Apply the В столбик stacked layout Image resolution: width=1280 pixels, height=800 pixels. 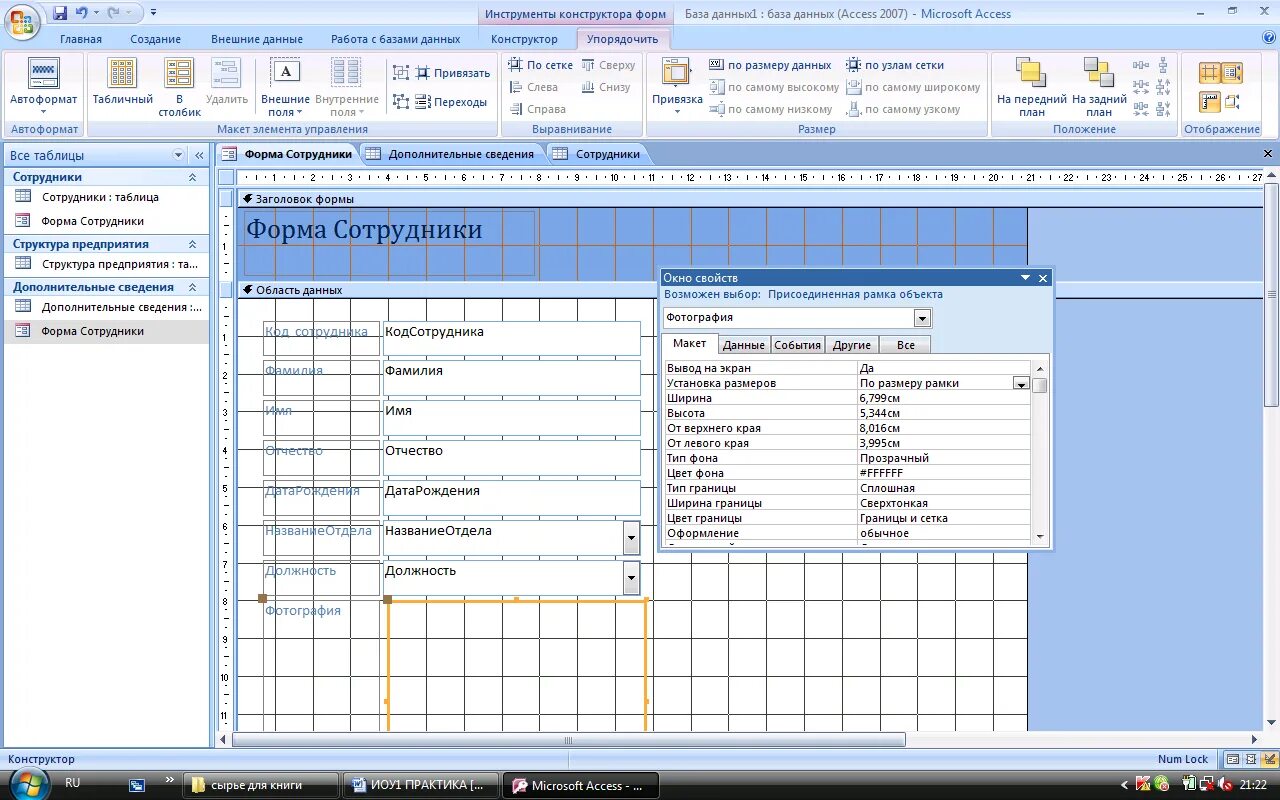[179, 86]
